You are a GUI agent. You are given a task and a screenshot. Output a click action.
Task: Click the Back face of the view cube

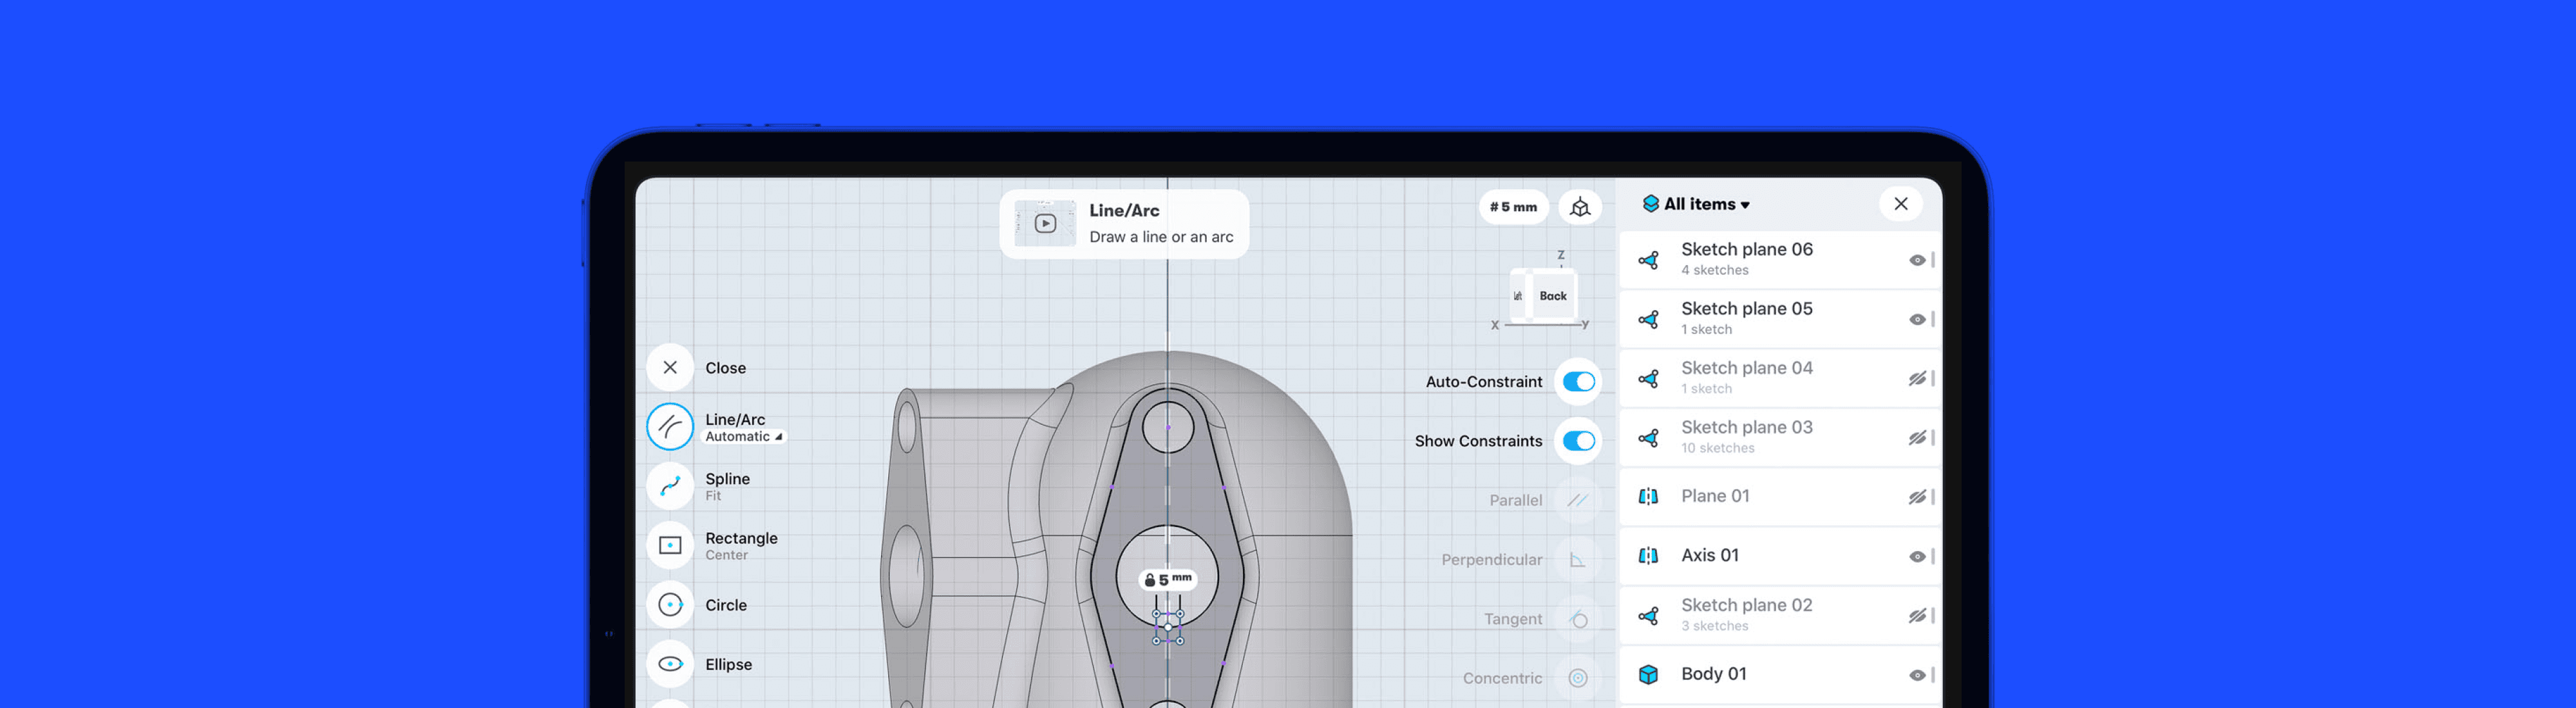pos(1553,296)
